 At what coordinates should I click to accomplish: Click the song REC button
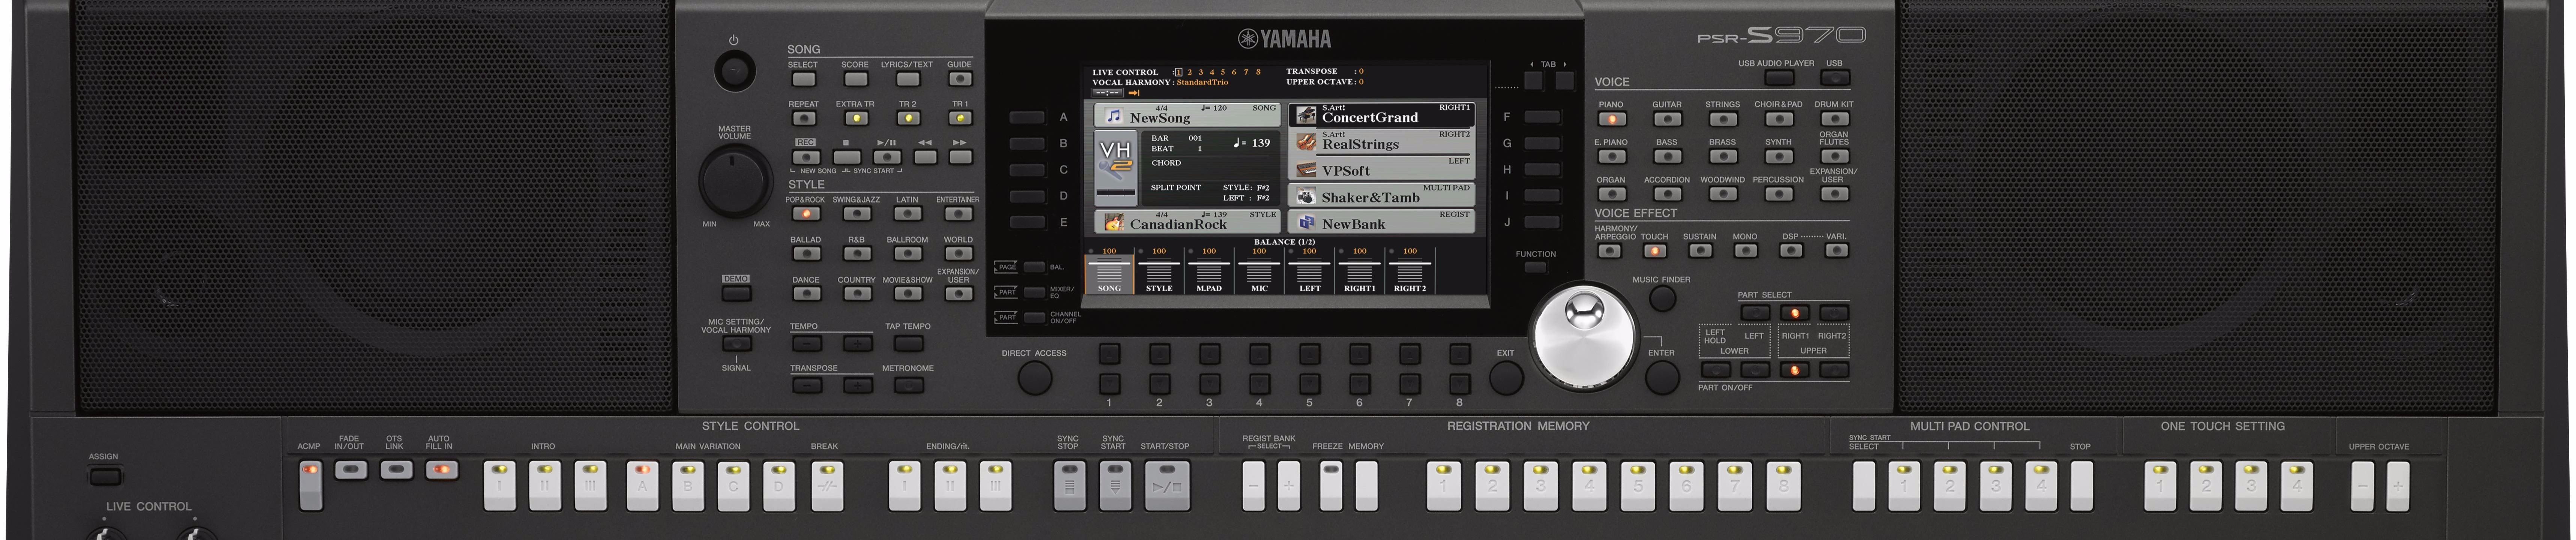tap(806, 157)
